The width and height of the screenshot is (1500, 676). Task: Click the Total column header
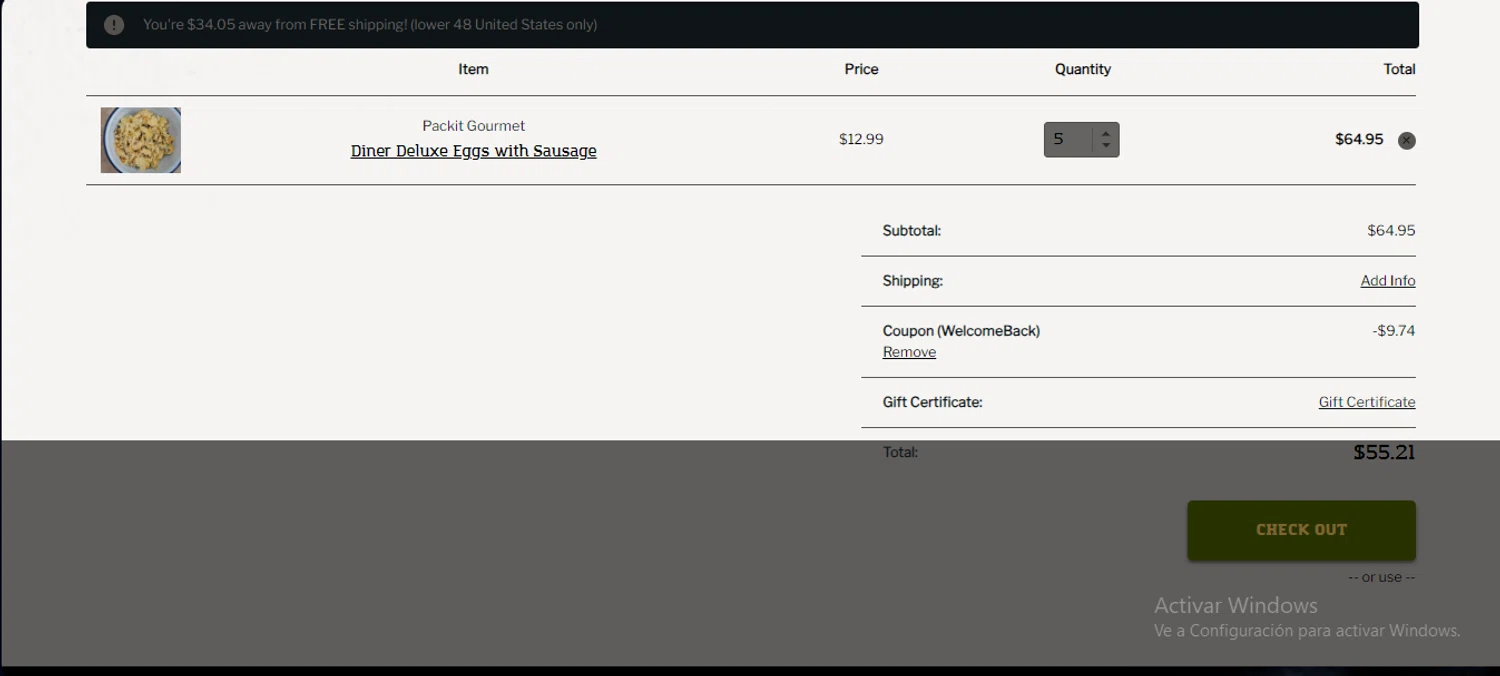1398,69
